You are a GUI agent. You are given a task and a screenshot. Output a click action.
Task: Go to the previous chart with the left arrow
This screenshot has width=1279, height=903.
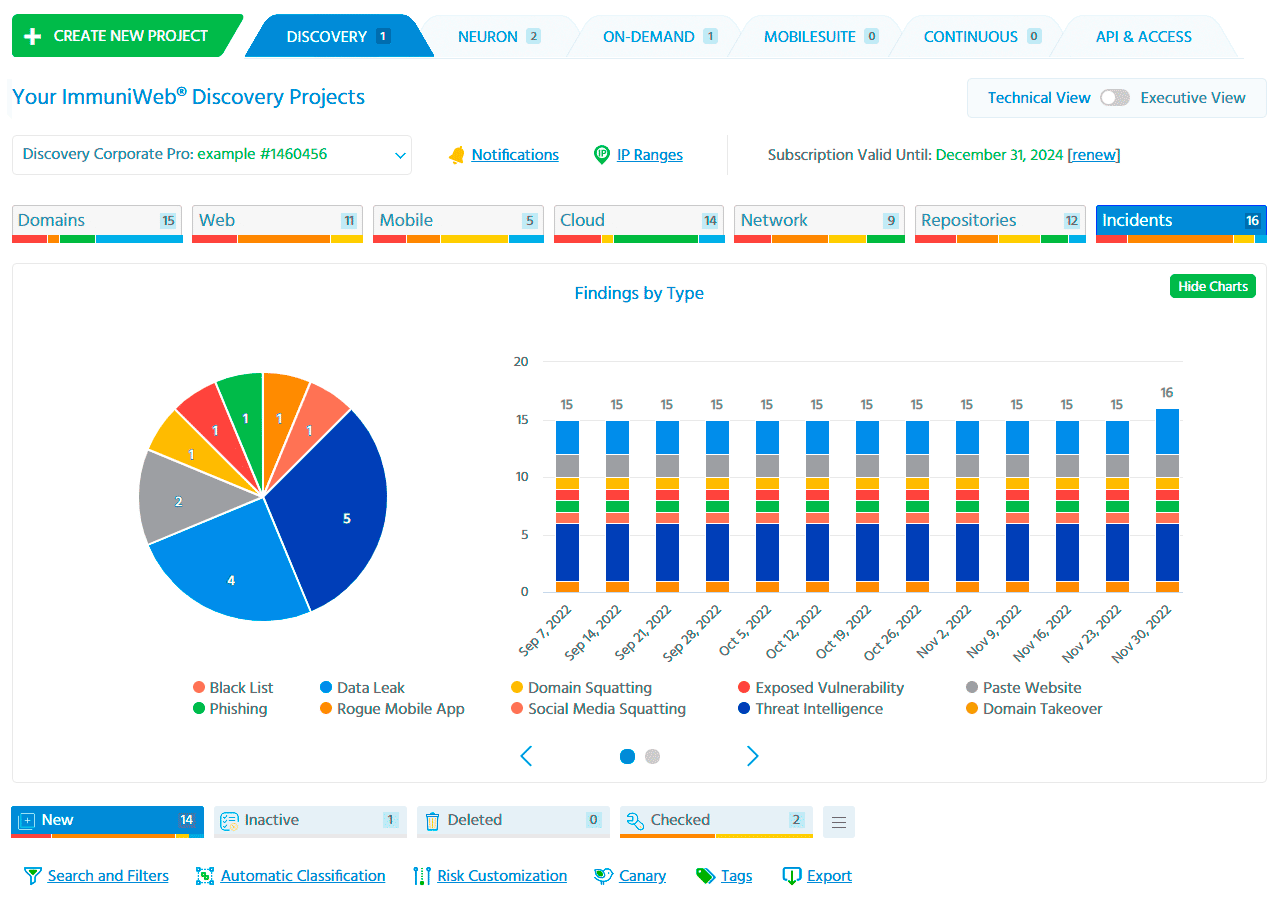point(526,756)
